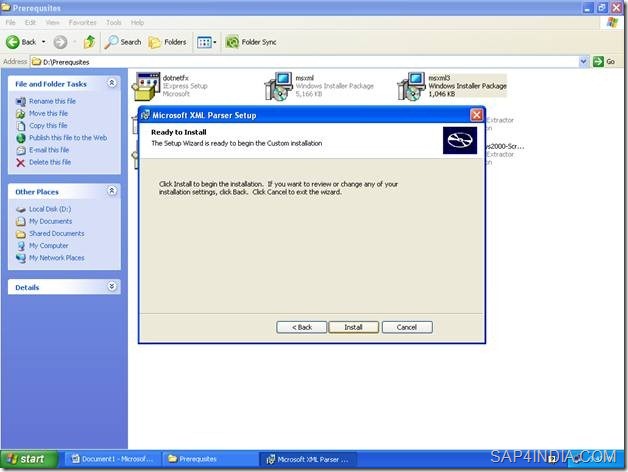
Task: Collapse the File and Folder Tasks panel
Action: [112, 83]
